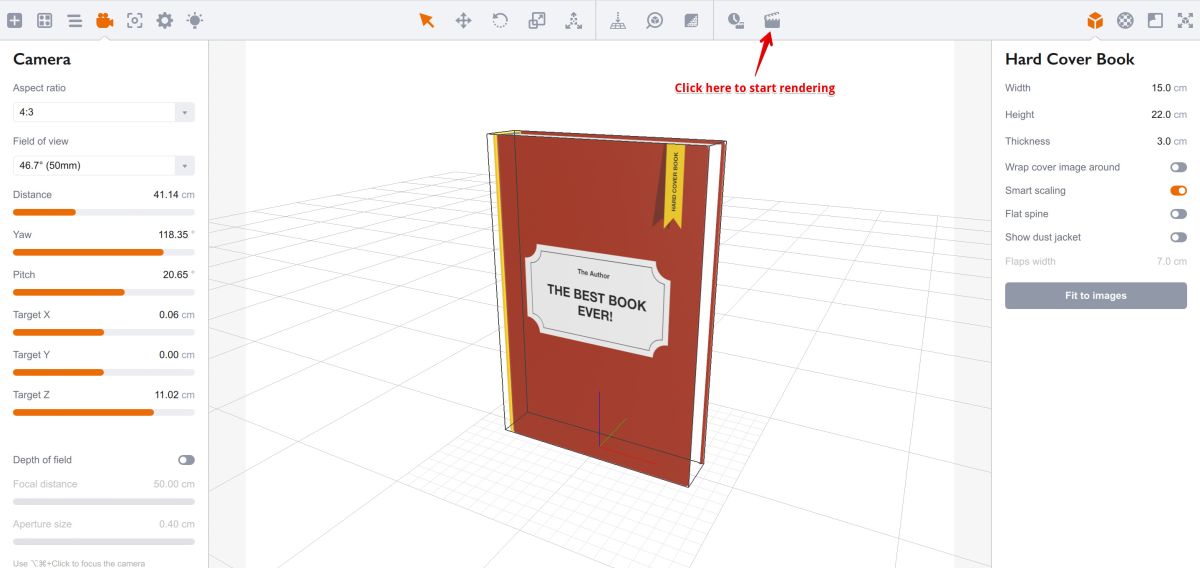Adjust the Distance slider
Viewport: 1200px width, 568px height.
[x=104, y=212]
